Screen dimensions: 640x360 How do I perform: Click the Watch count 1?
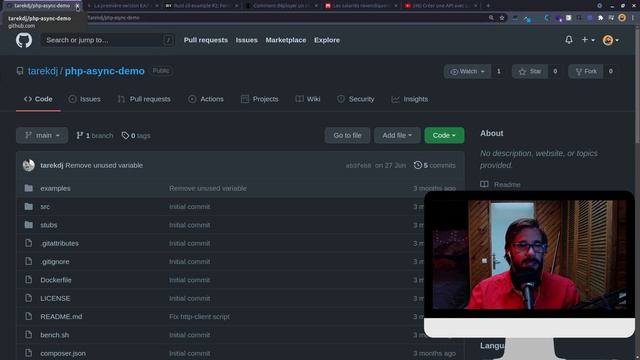point(498,71)
